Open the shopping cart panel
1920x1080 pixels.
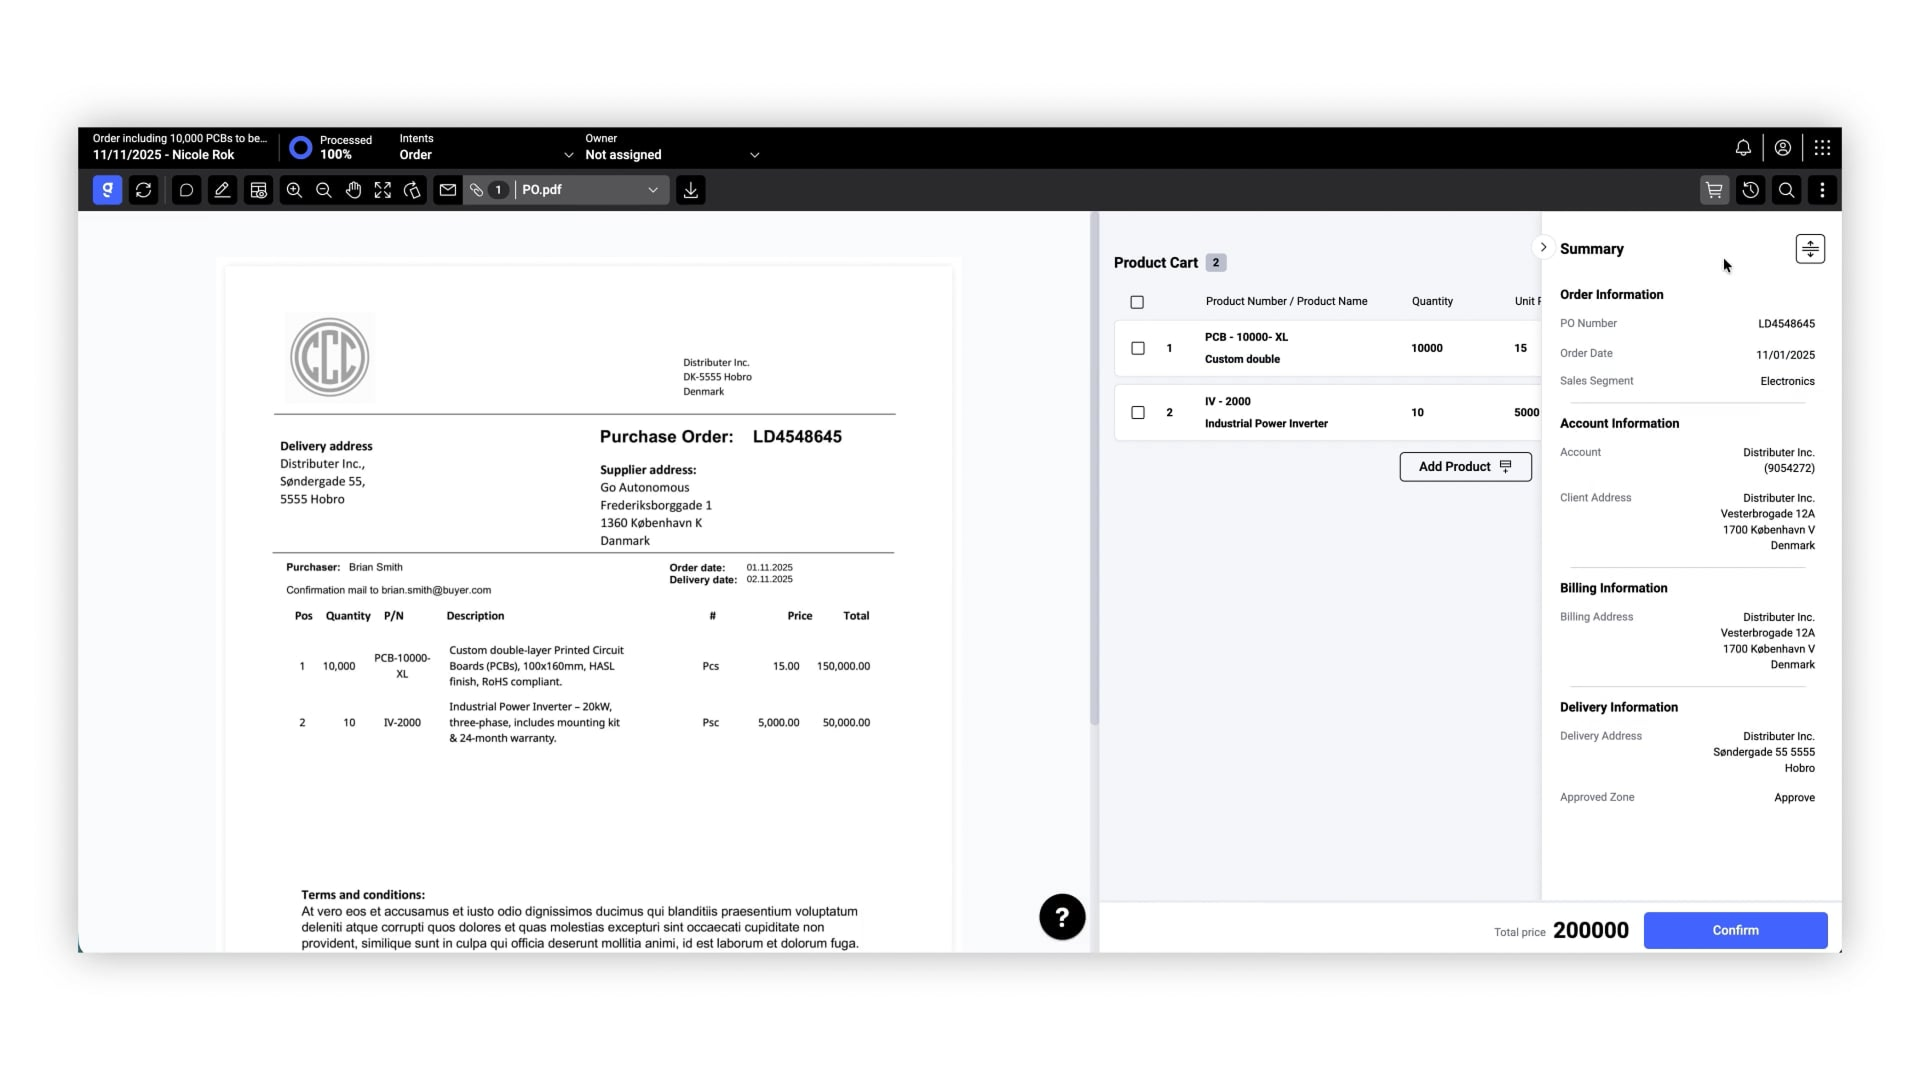coord(1714,190)
